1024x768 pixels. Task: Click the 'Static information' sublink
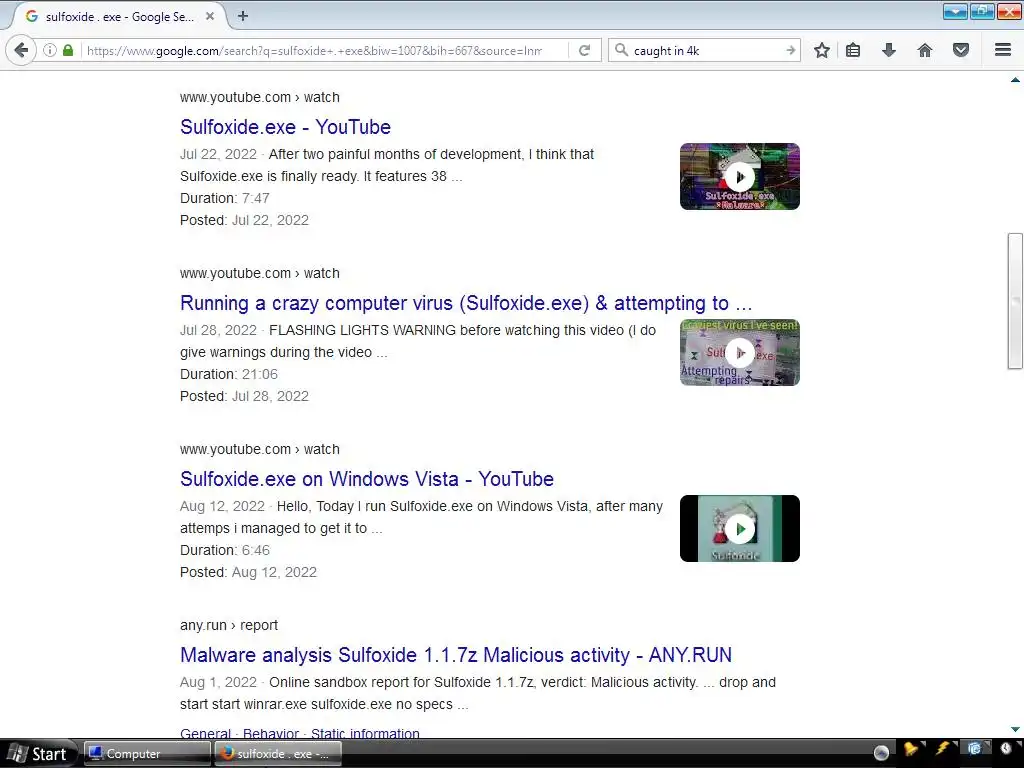click(365, 733)
